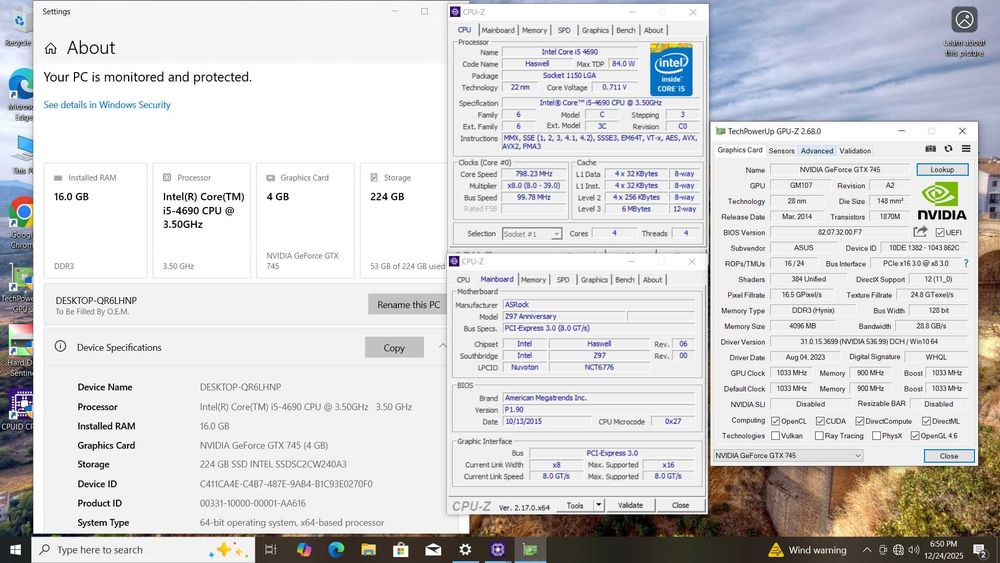The height and width of the screenshot is (563, 1000).
Task: Open the Bench tab in top CPU-Z window
Action: click(x=626, y=30)
